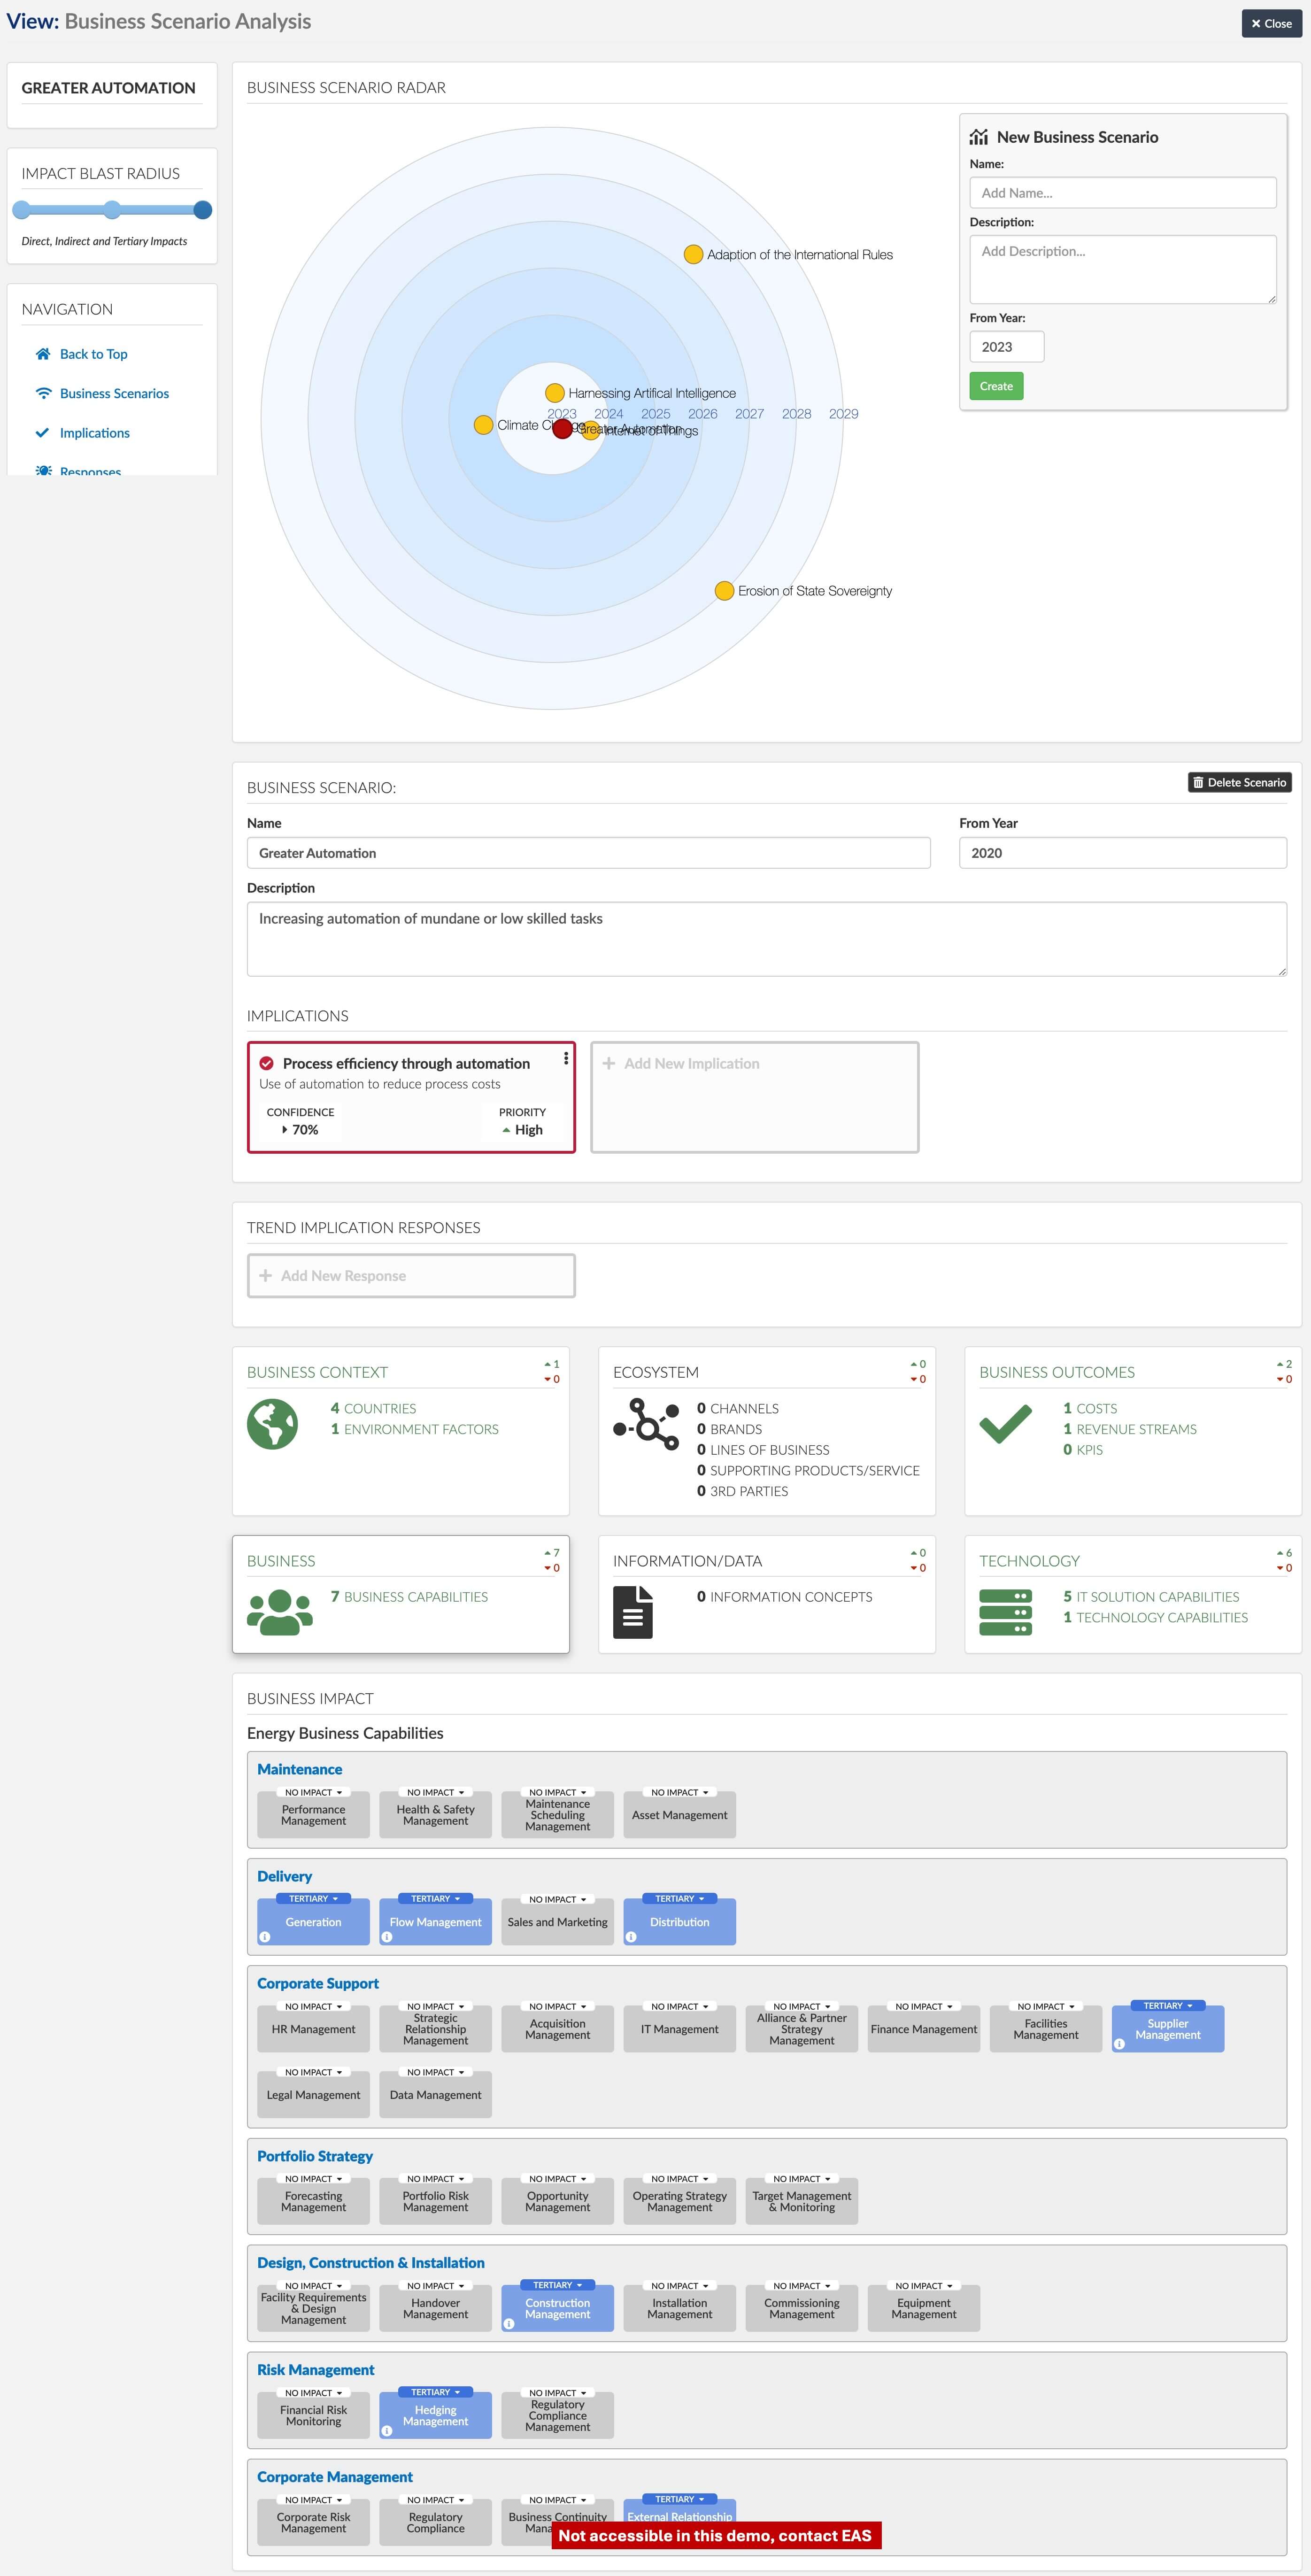
Task: Select the Climate Change radar dot
Action: 483,425
